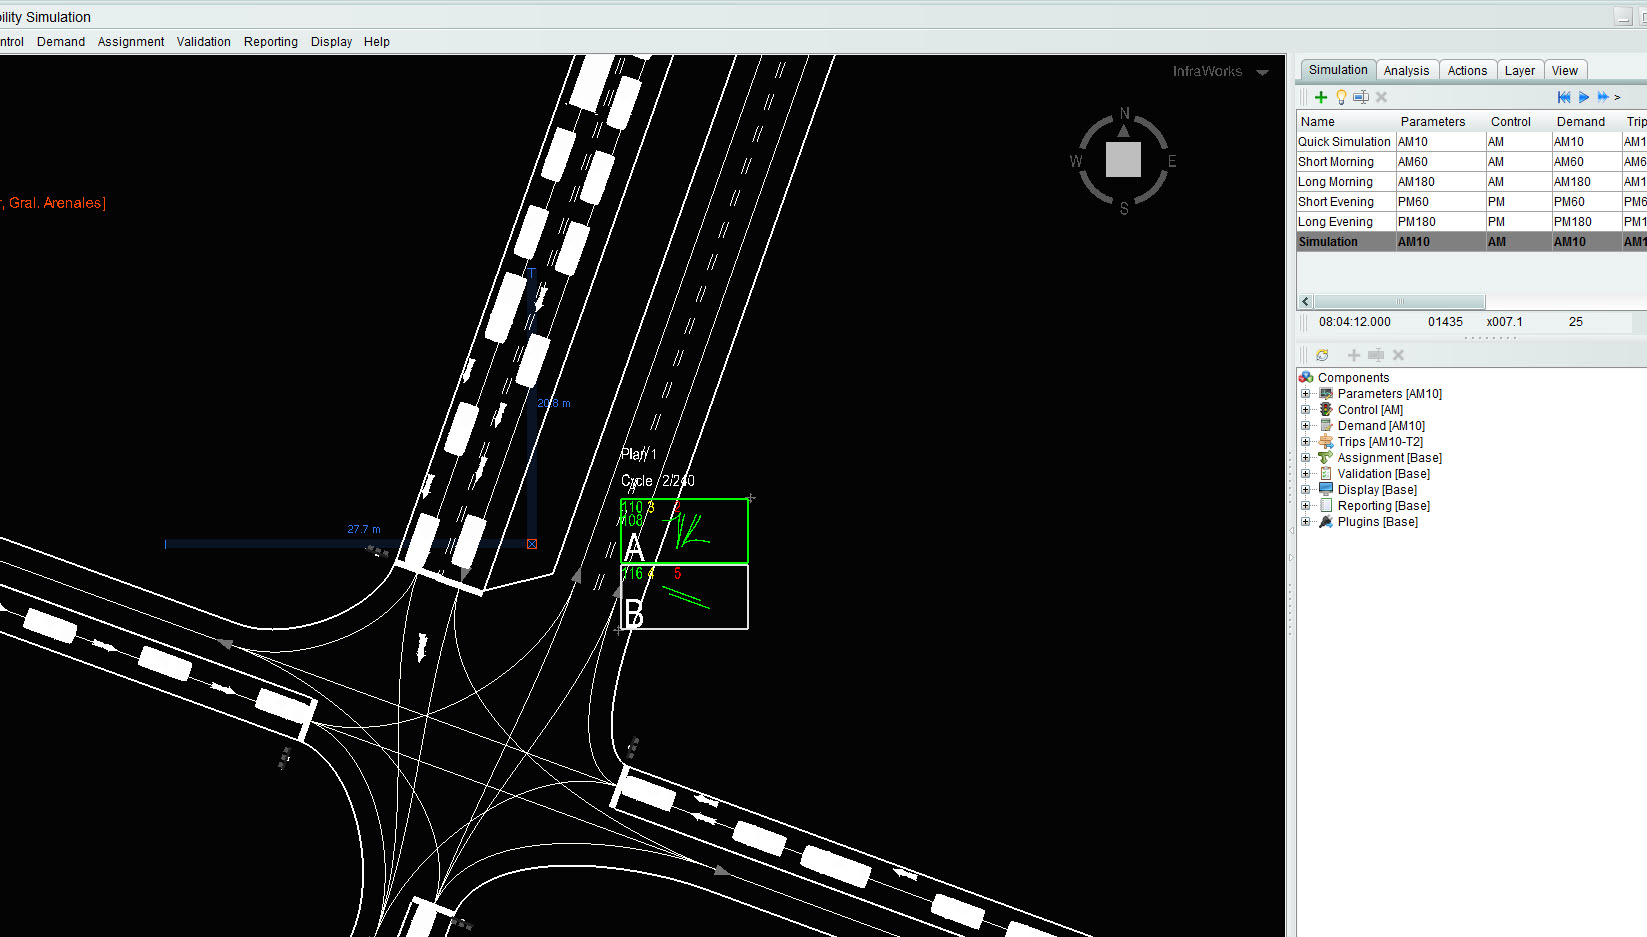Image resolution: width=1647 pixels, height=937 pixels.
Task: Open the Demand menu in the menu bar
Action: pyautogui.click(x=60, y=42)
